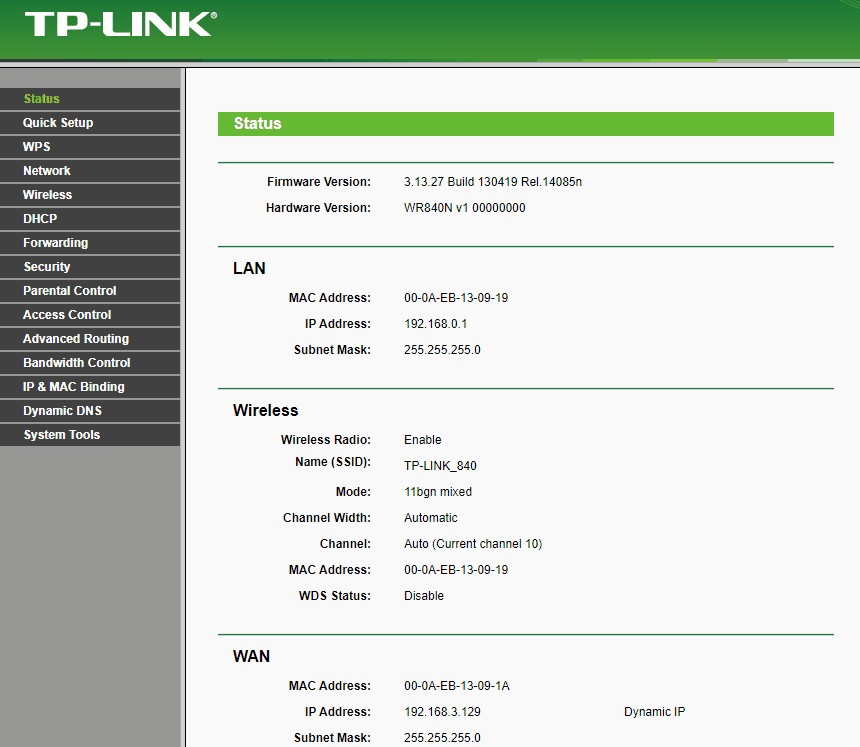Go to the Wireless sidebar menu item

point(90,195)
